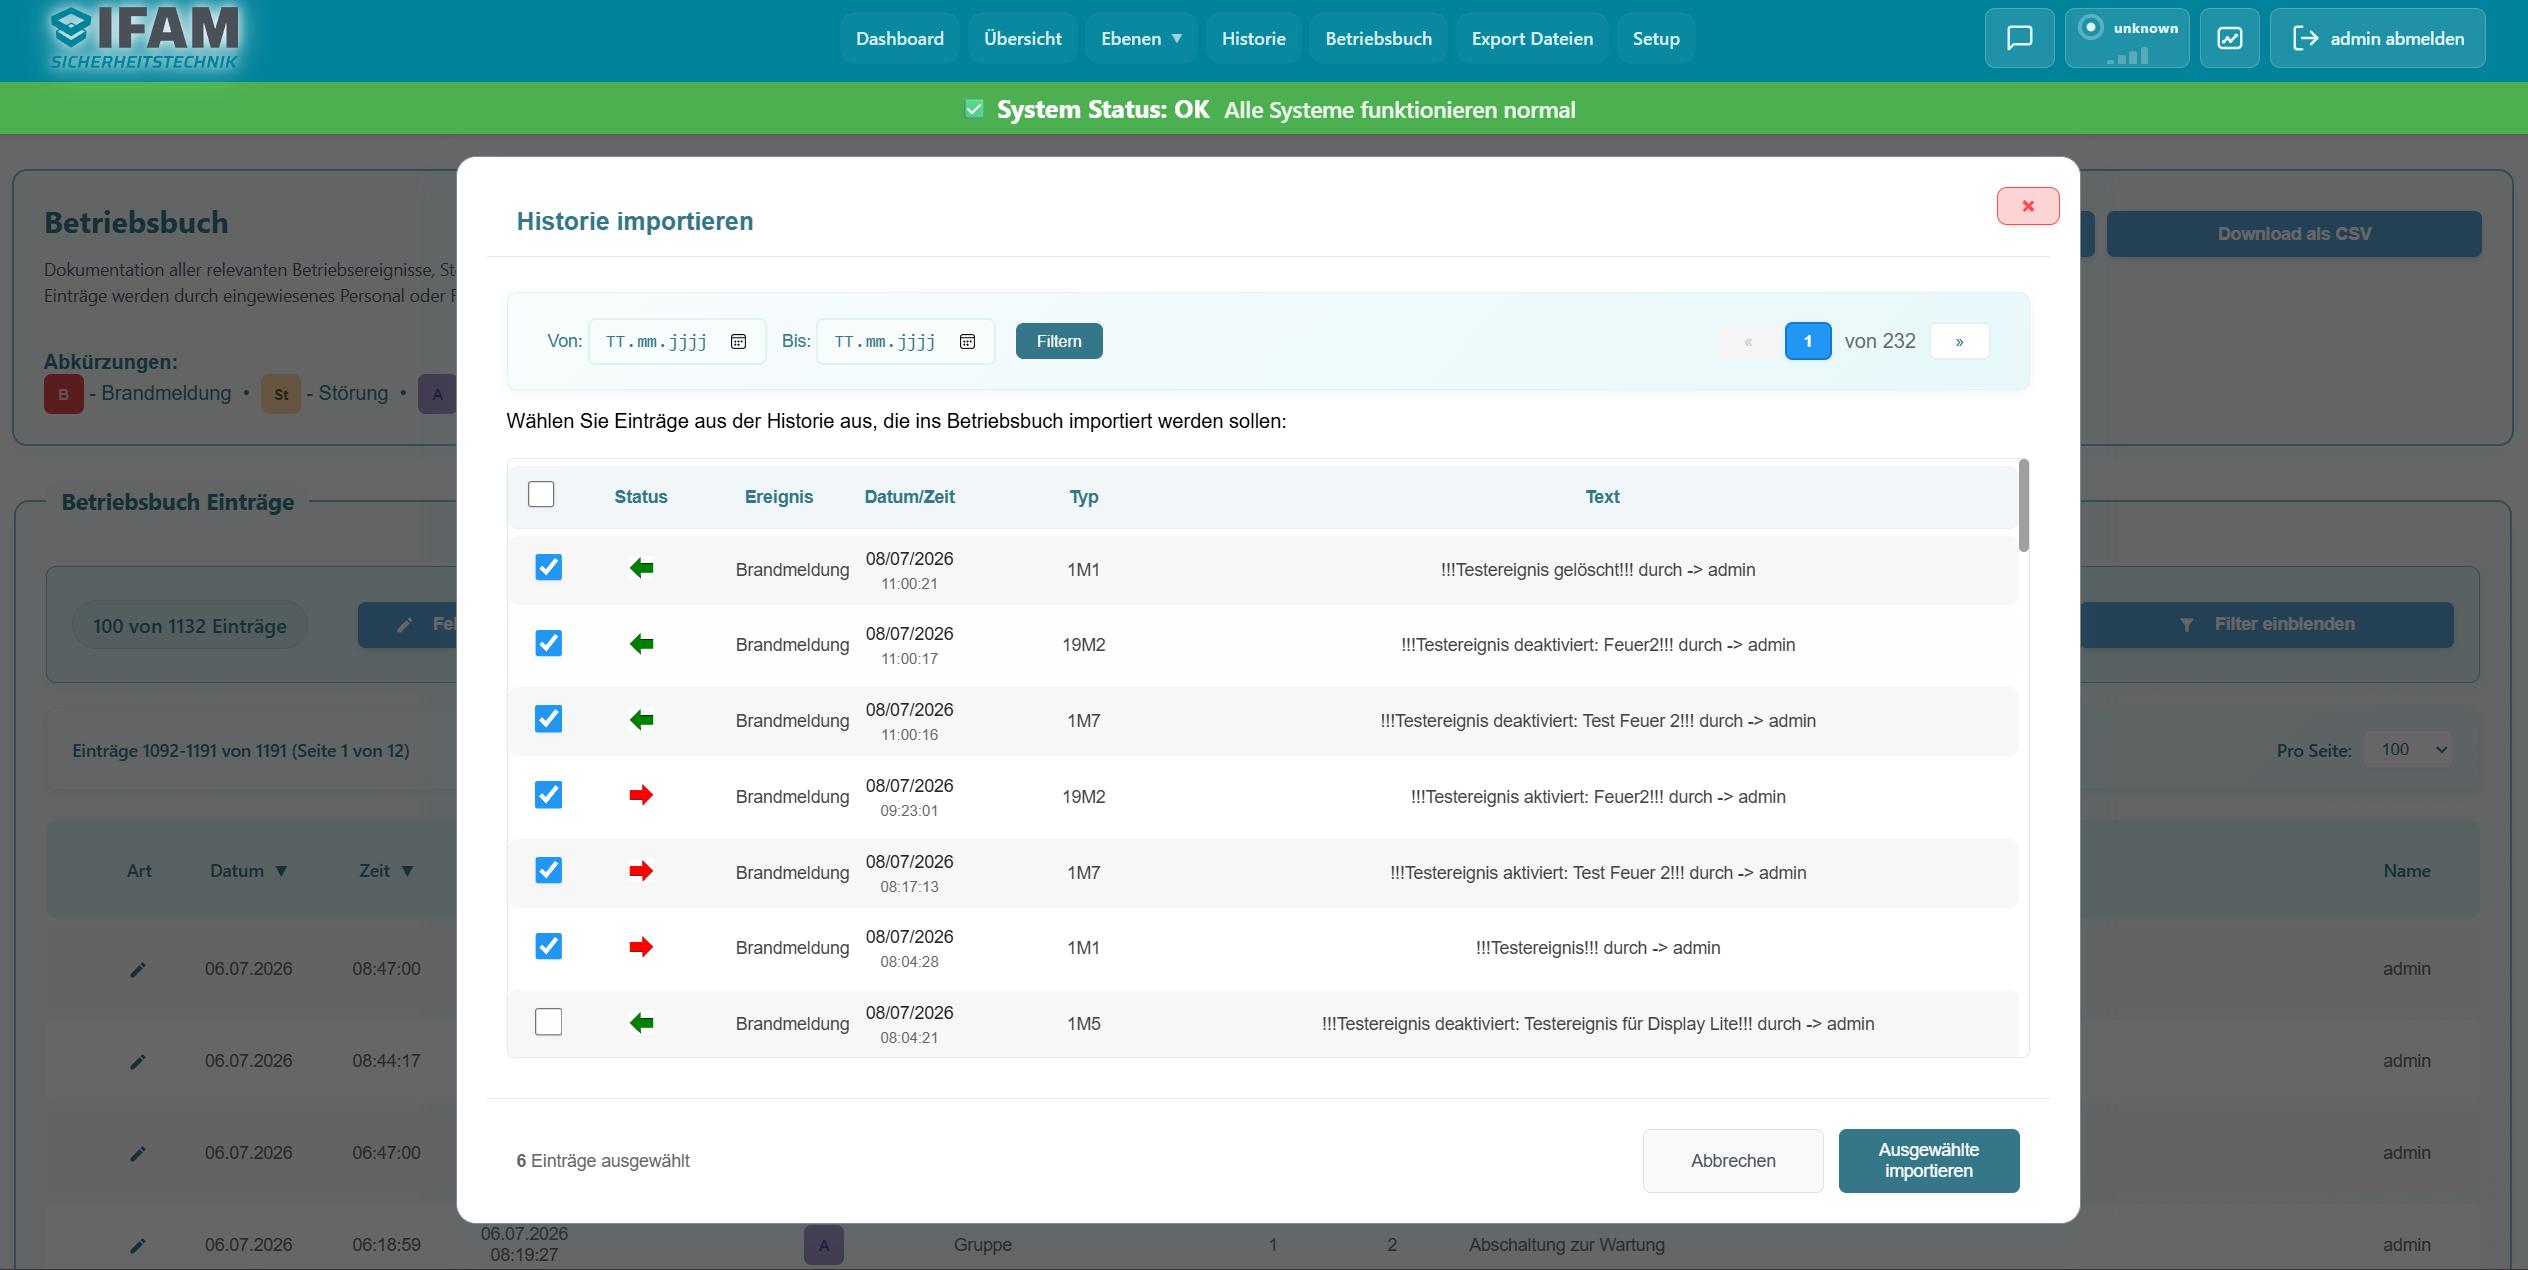Click red arrow status of 09:23:01 entry
The image size is (2528, 1270).
pyautogui.click(x=641, y=796)
